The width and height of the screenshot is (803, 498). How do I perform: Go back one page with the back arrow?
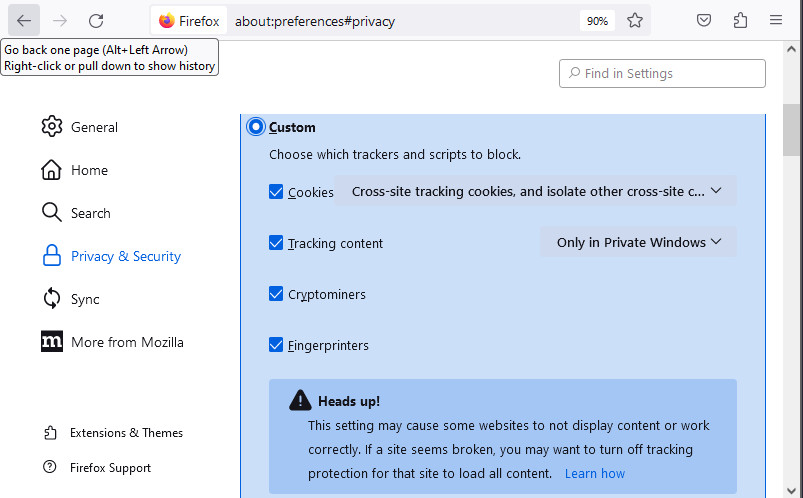click(x=24, y=20)
